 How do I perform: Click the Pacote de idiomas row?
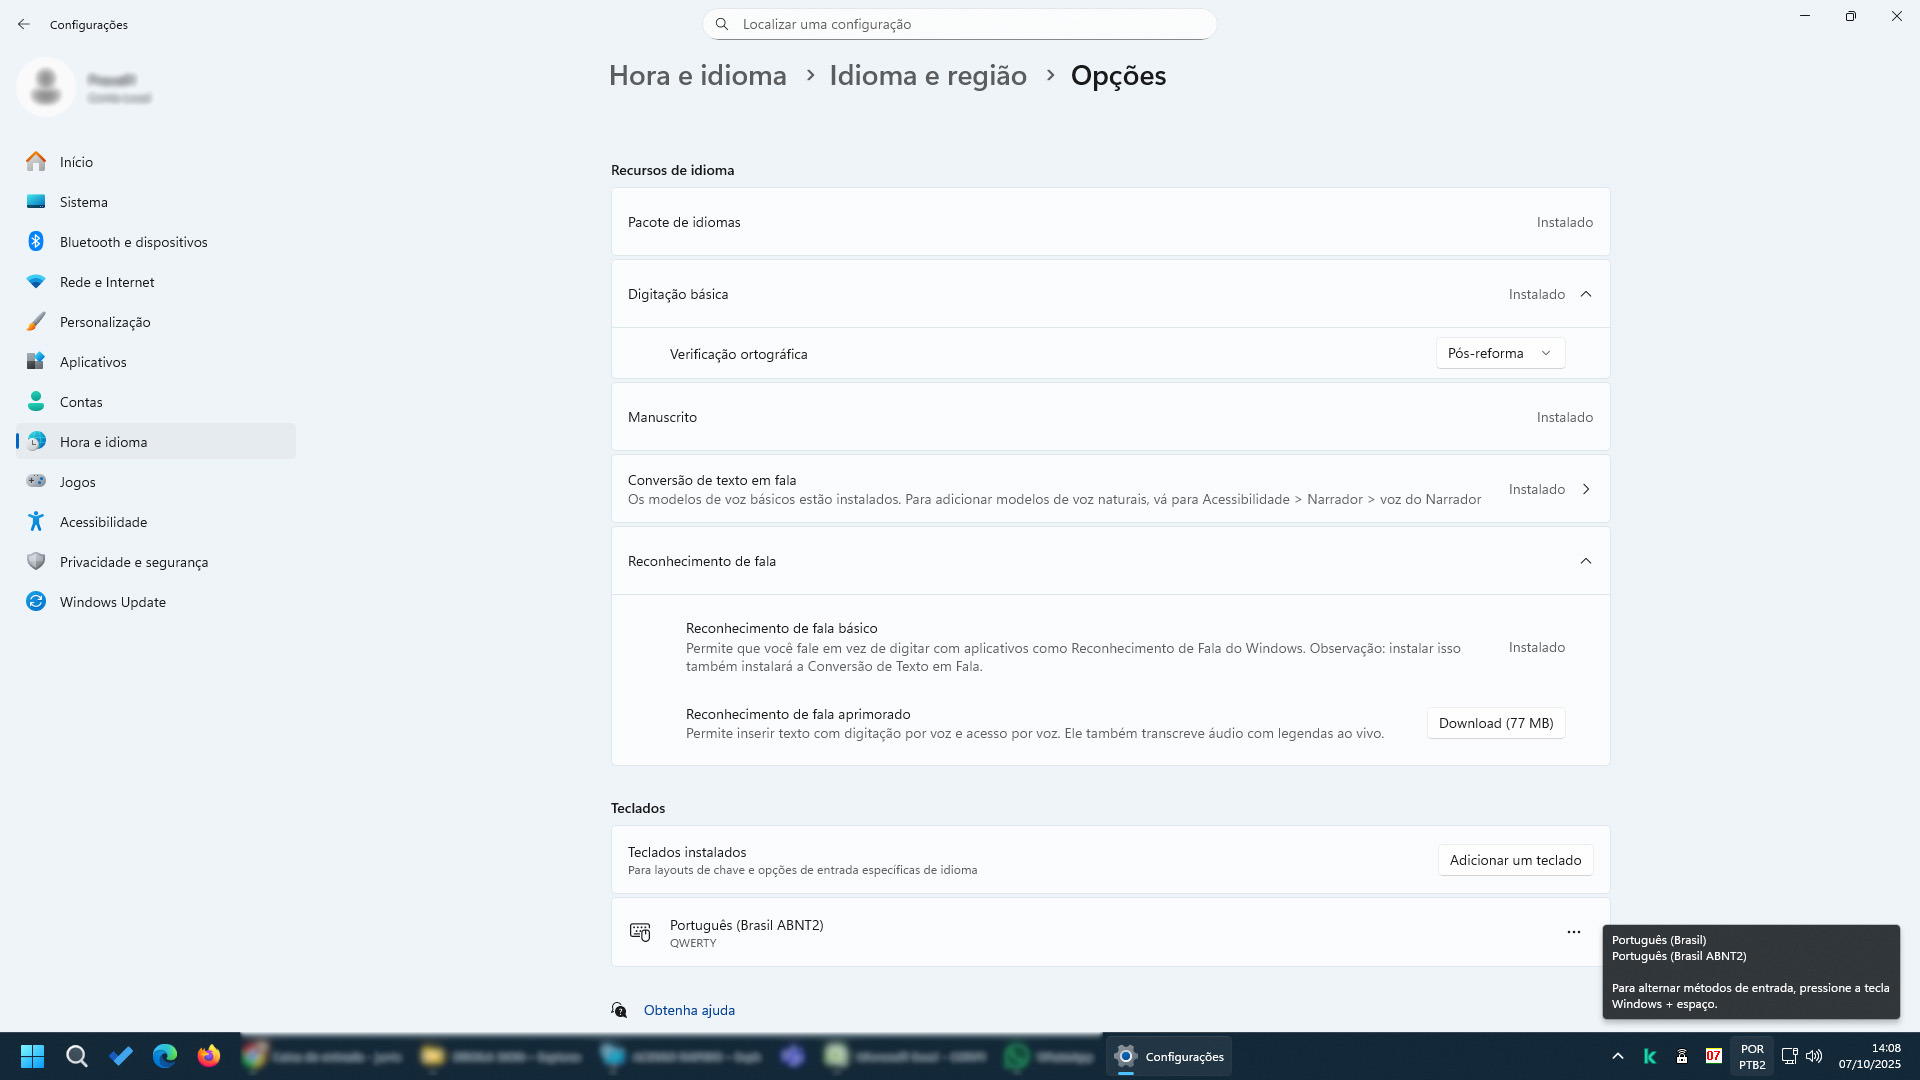pos(1110,222)
